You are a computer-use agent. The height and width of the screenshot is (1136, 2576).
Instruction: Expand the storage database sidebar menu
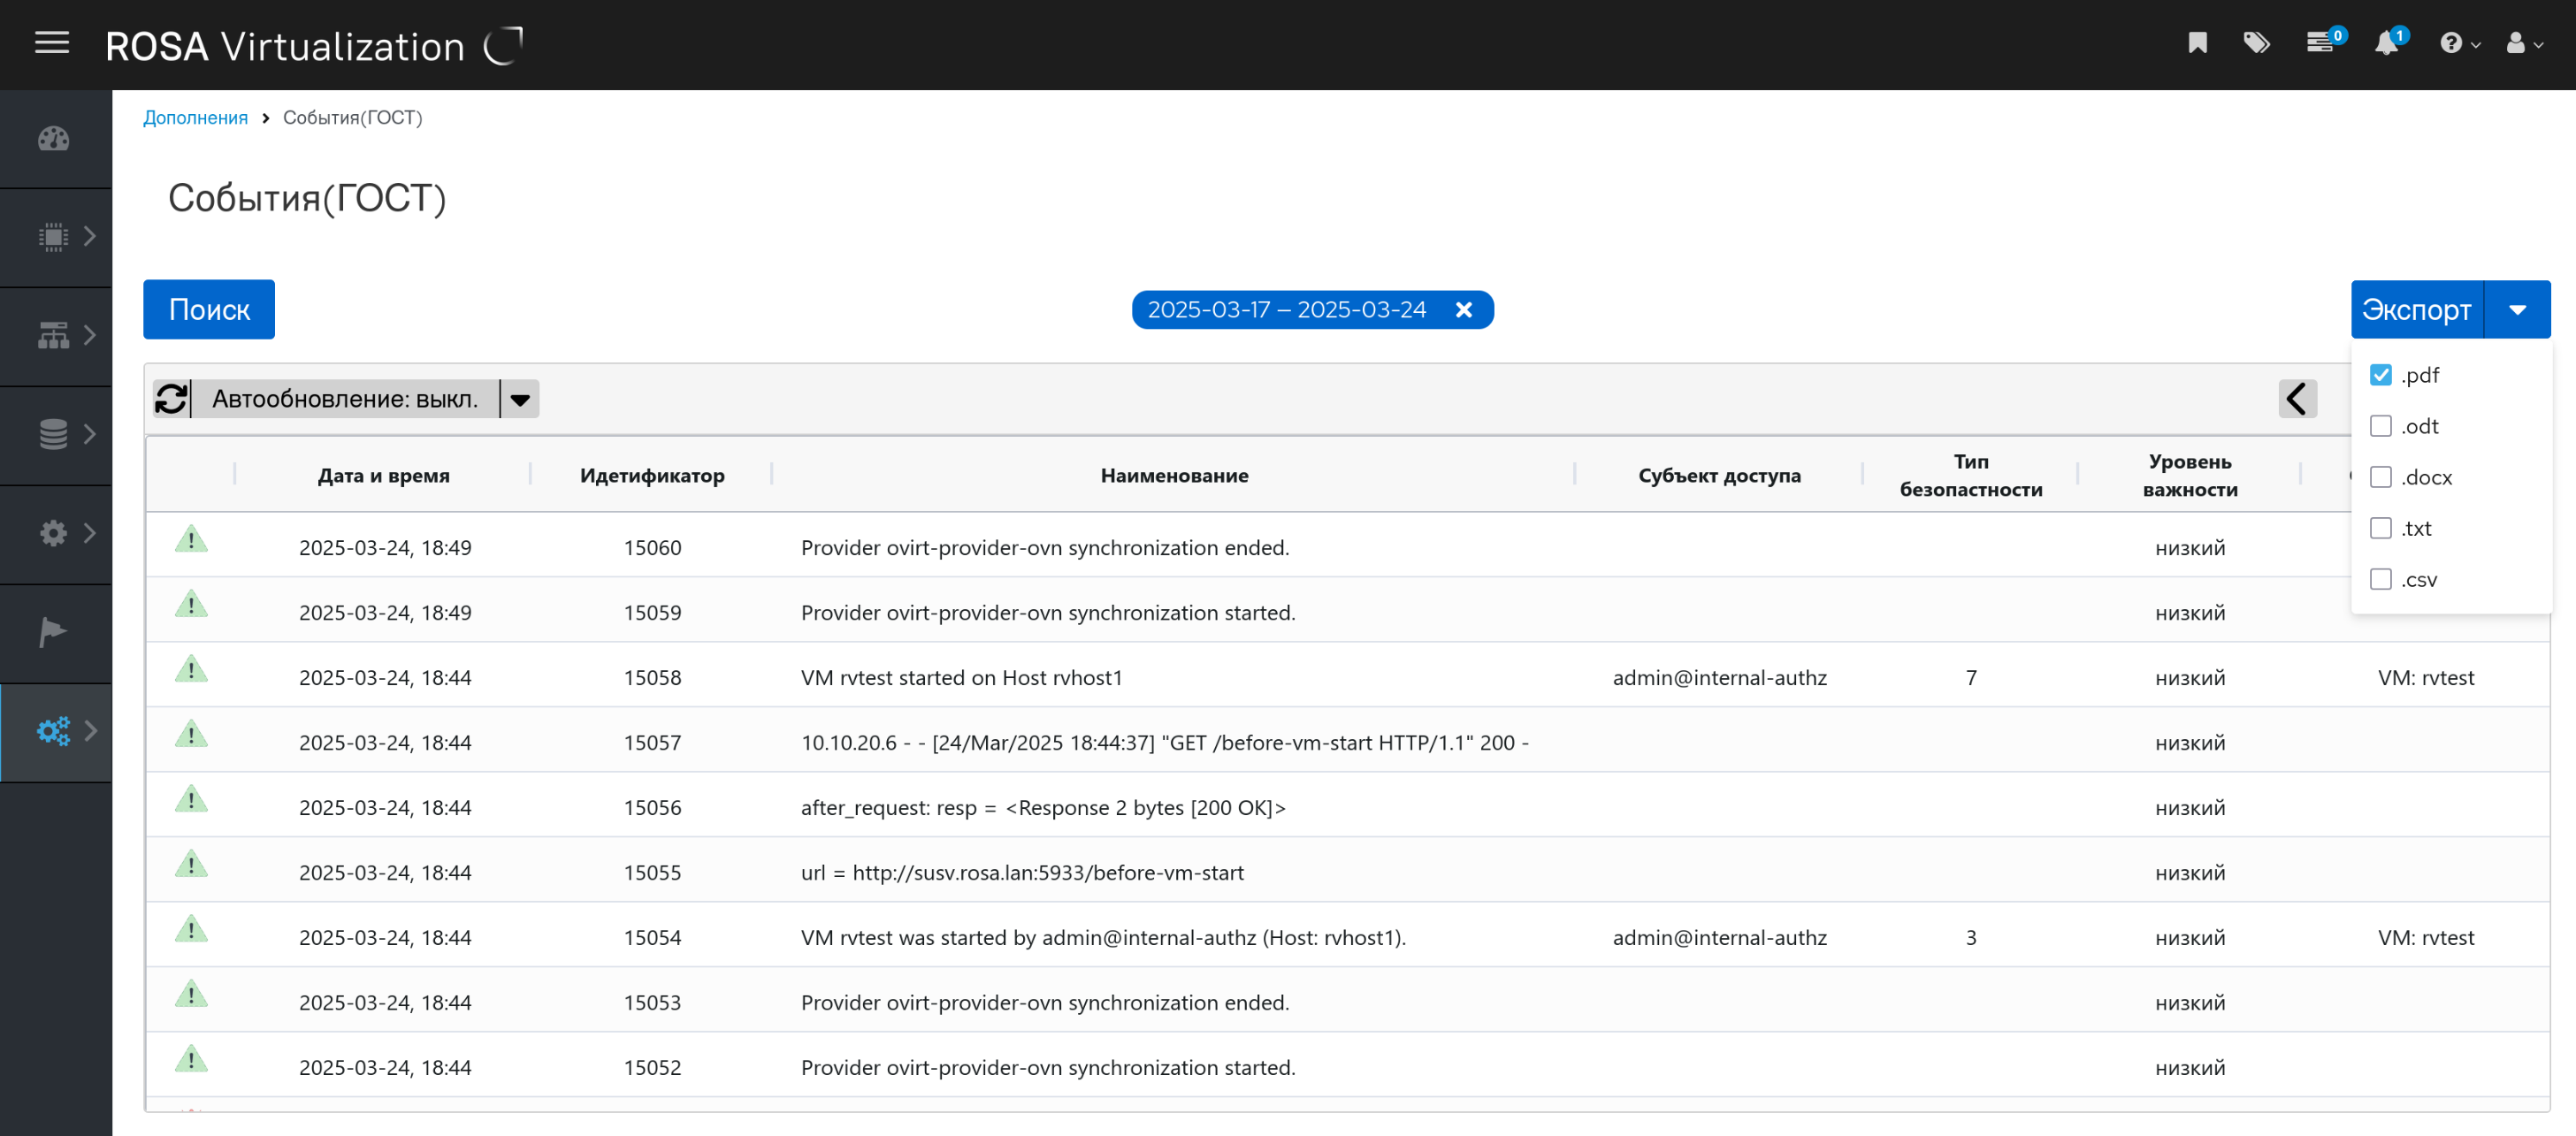click(56, 434)
